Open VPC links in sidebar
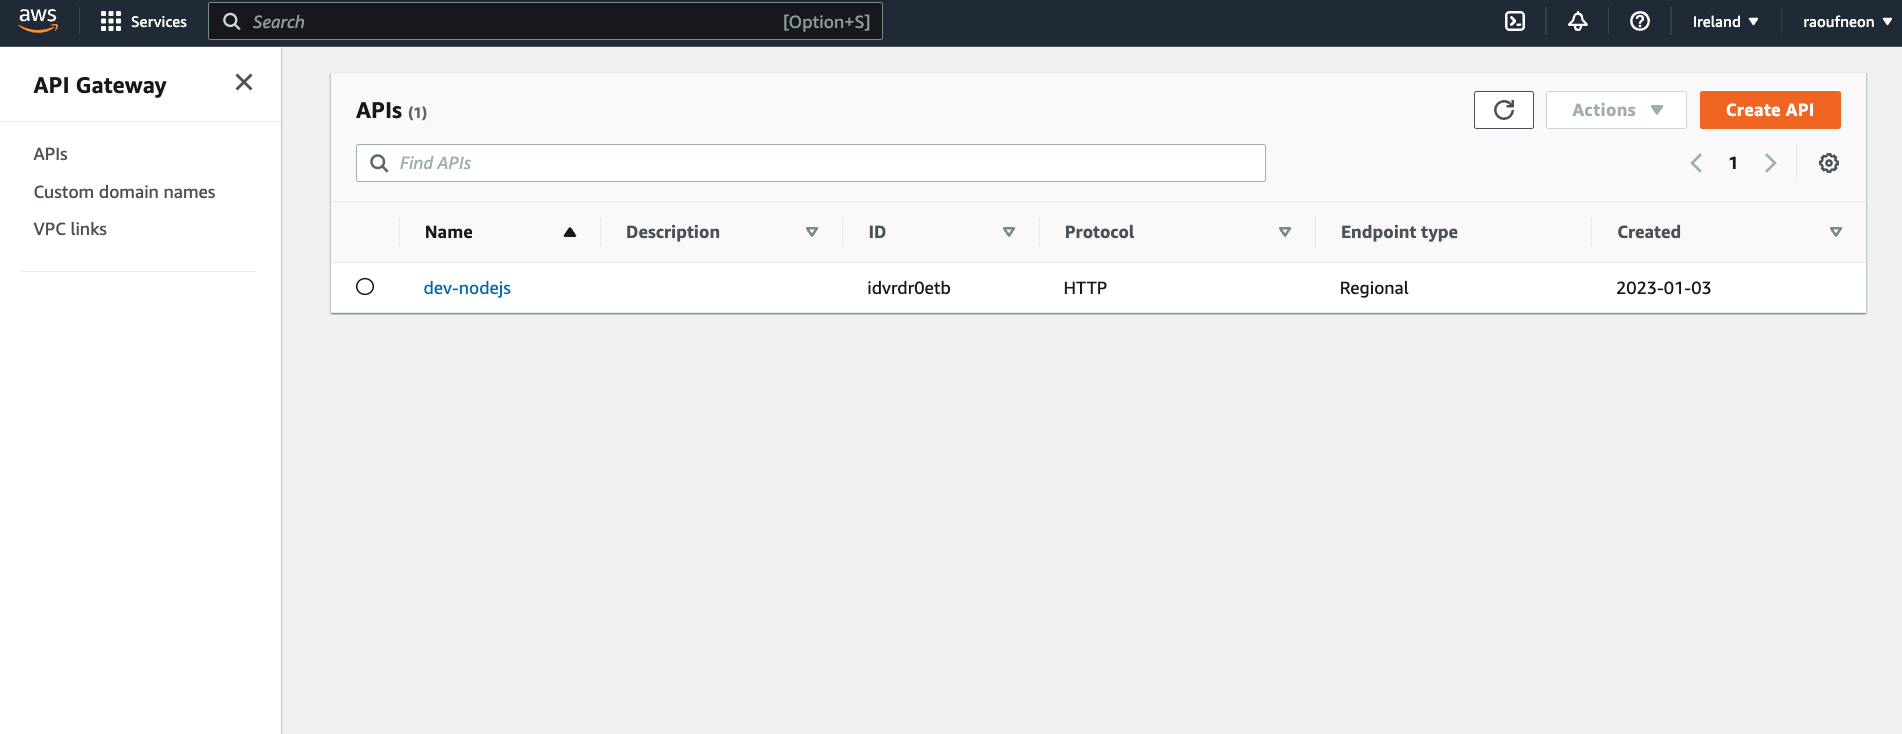This screenshot has height=734, width=1902. (x=70, y=229)
